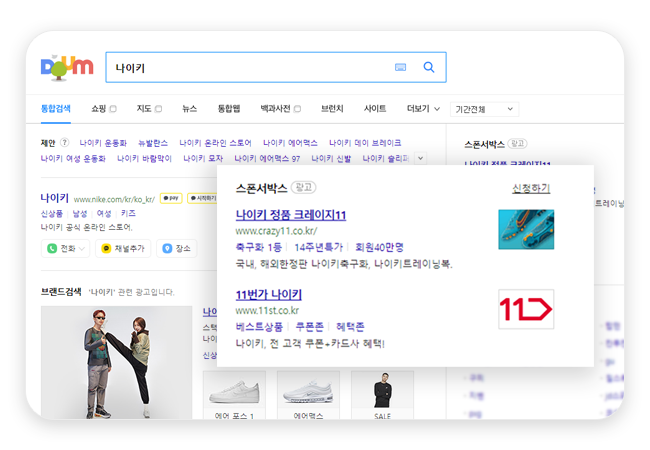Click the 축구화 1등 sublink
This screenshot has height=450, width=650.
click(x=258, y=247)
